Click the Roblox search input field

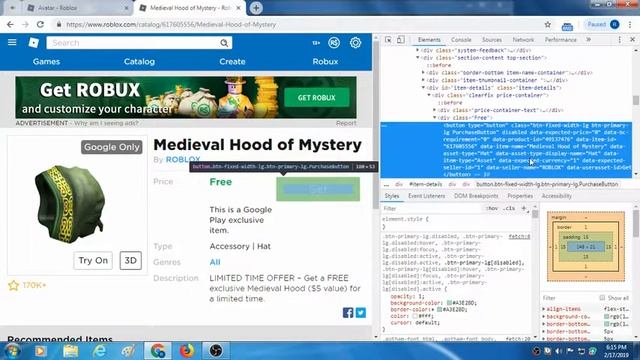133,43
